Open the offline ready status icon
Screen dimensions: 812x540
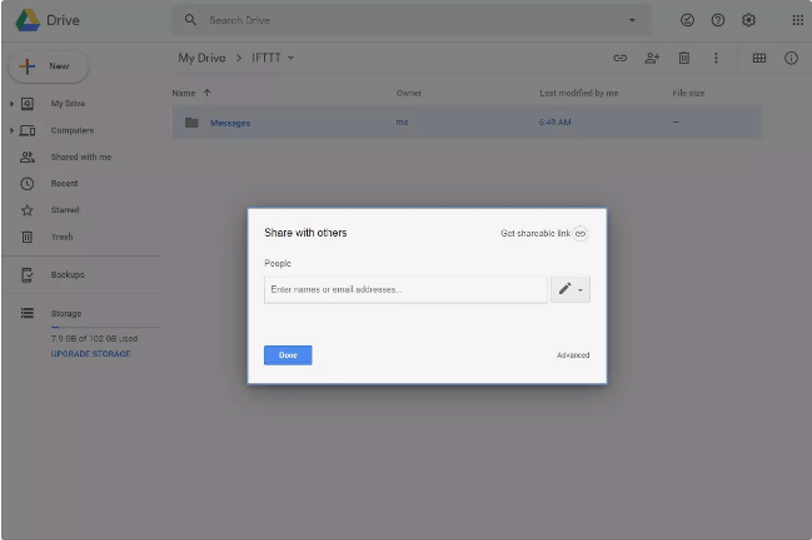click(x=687, y=20)
